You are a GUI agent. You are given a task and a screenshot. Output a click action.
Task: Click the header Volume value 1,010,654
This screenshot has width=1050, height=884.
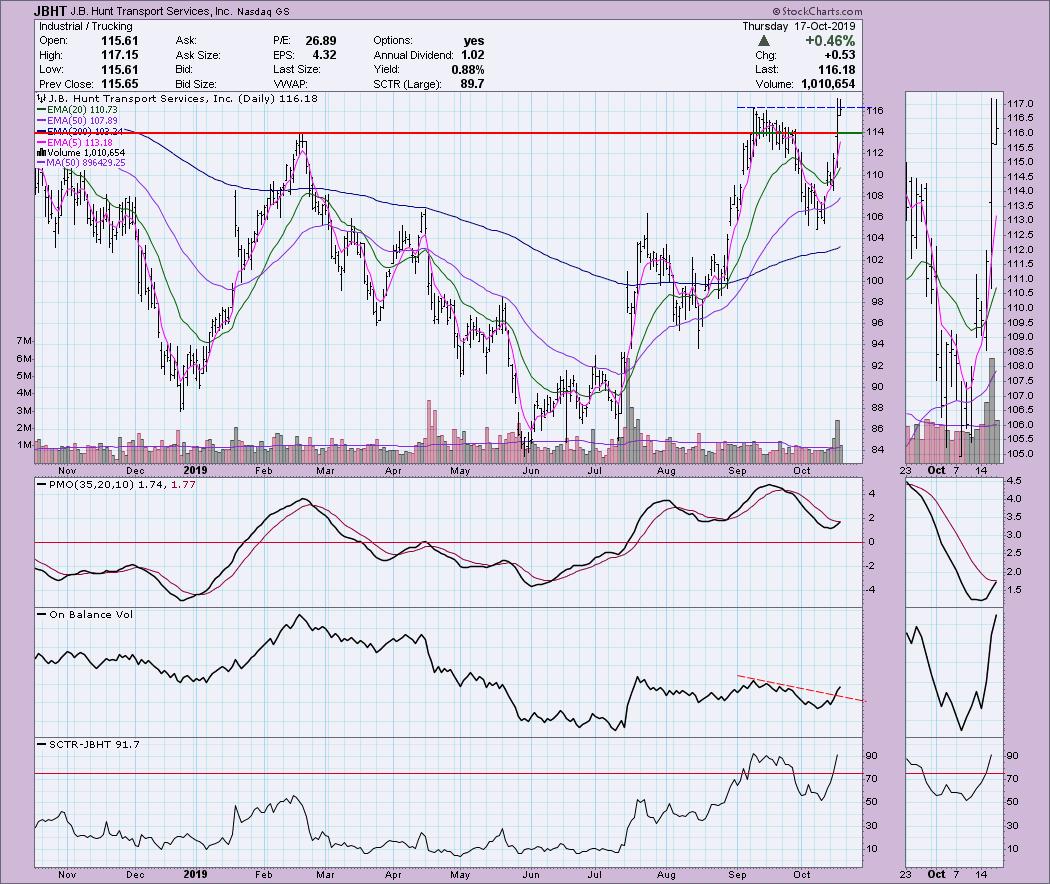click(828, 84)
